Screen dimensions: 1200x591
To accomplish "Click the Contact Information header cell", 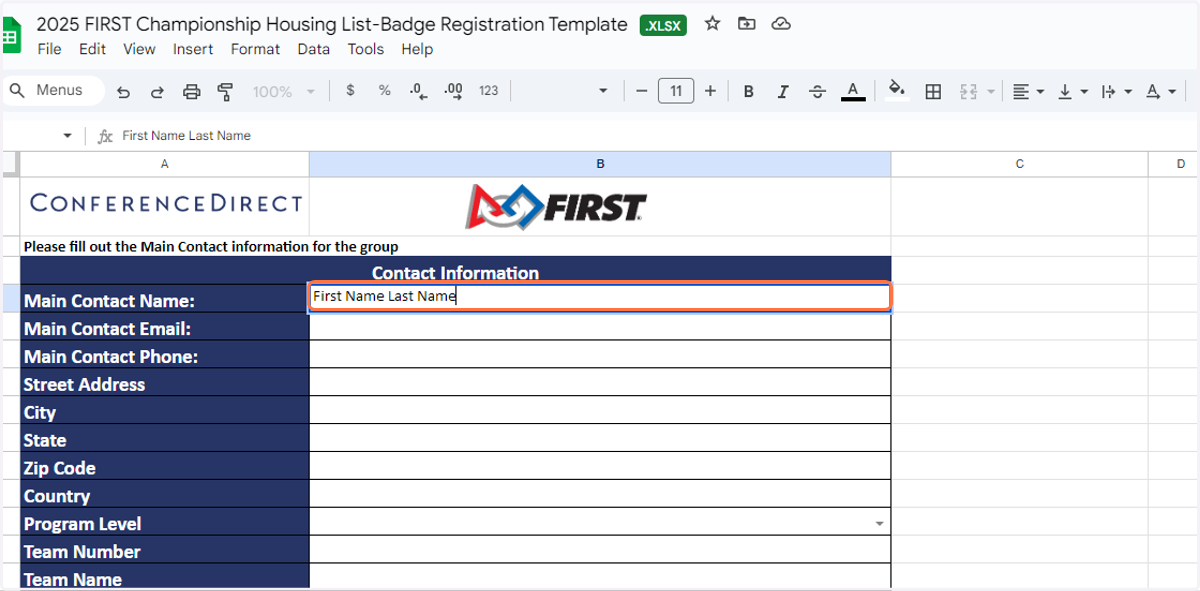I will pos(456,272).
